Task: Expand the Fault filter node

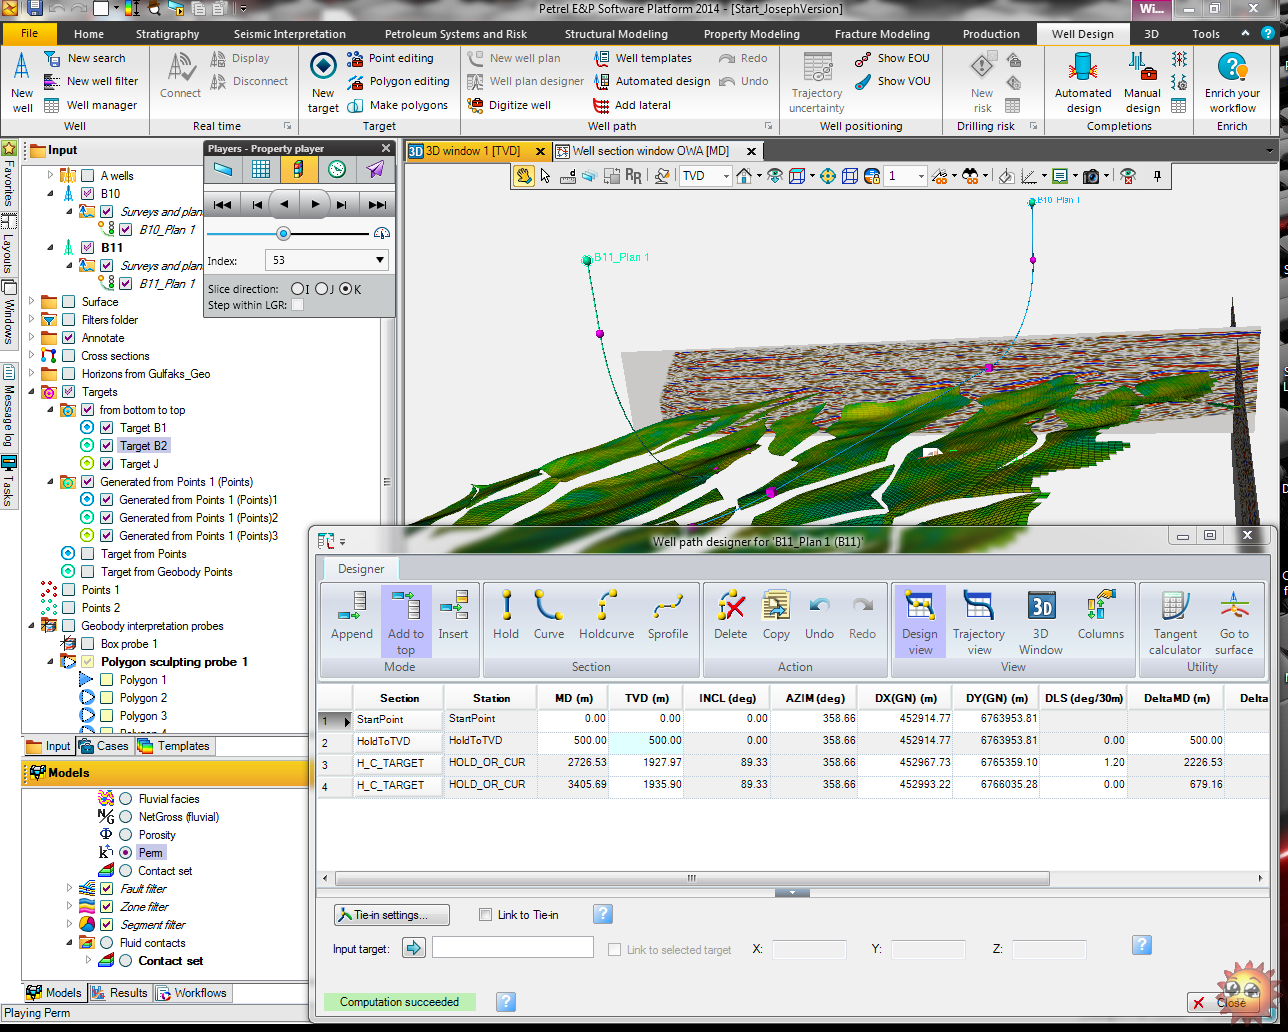Action: click(69, 889)
